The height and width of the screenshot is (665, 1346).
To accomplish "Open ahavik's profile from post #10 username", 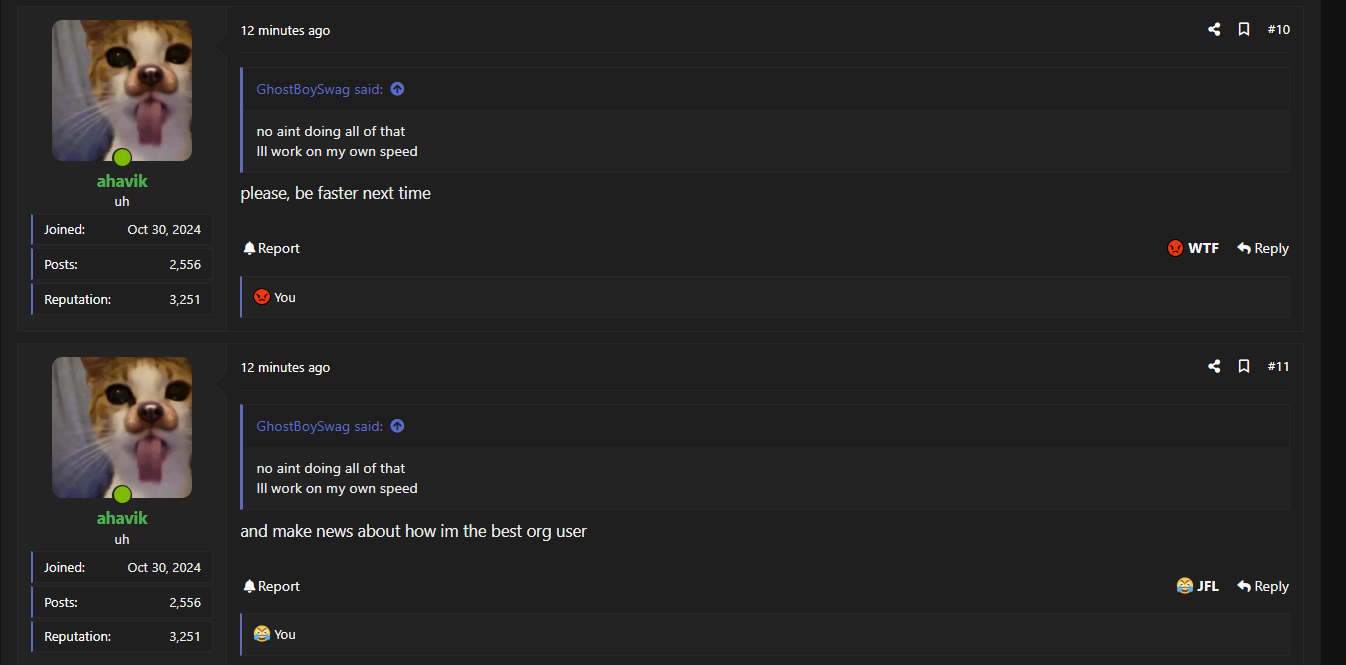I will click(122, 181).
